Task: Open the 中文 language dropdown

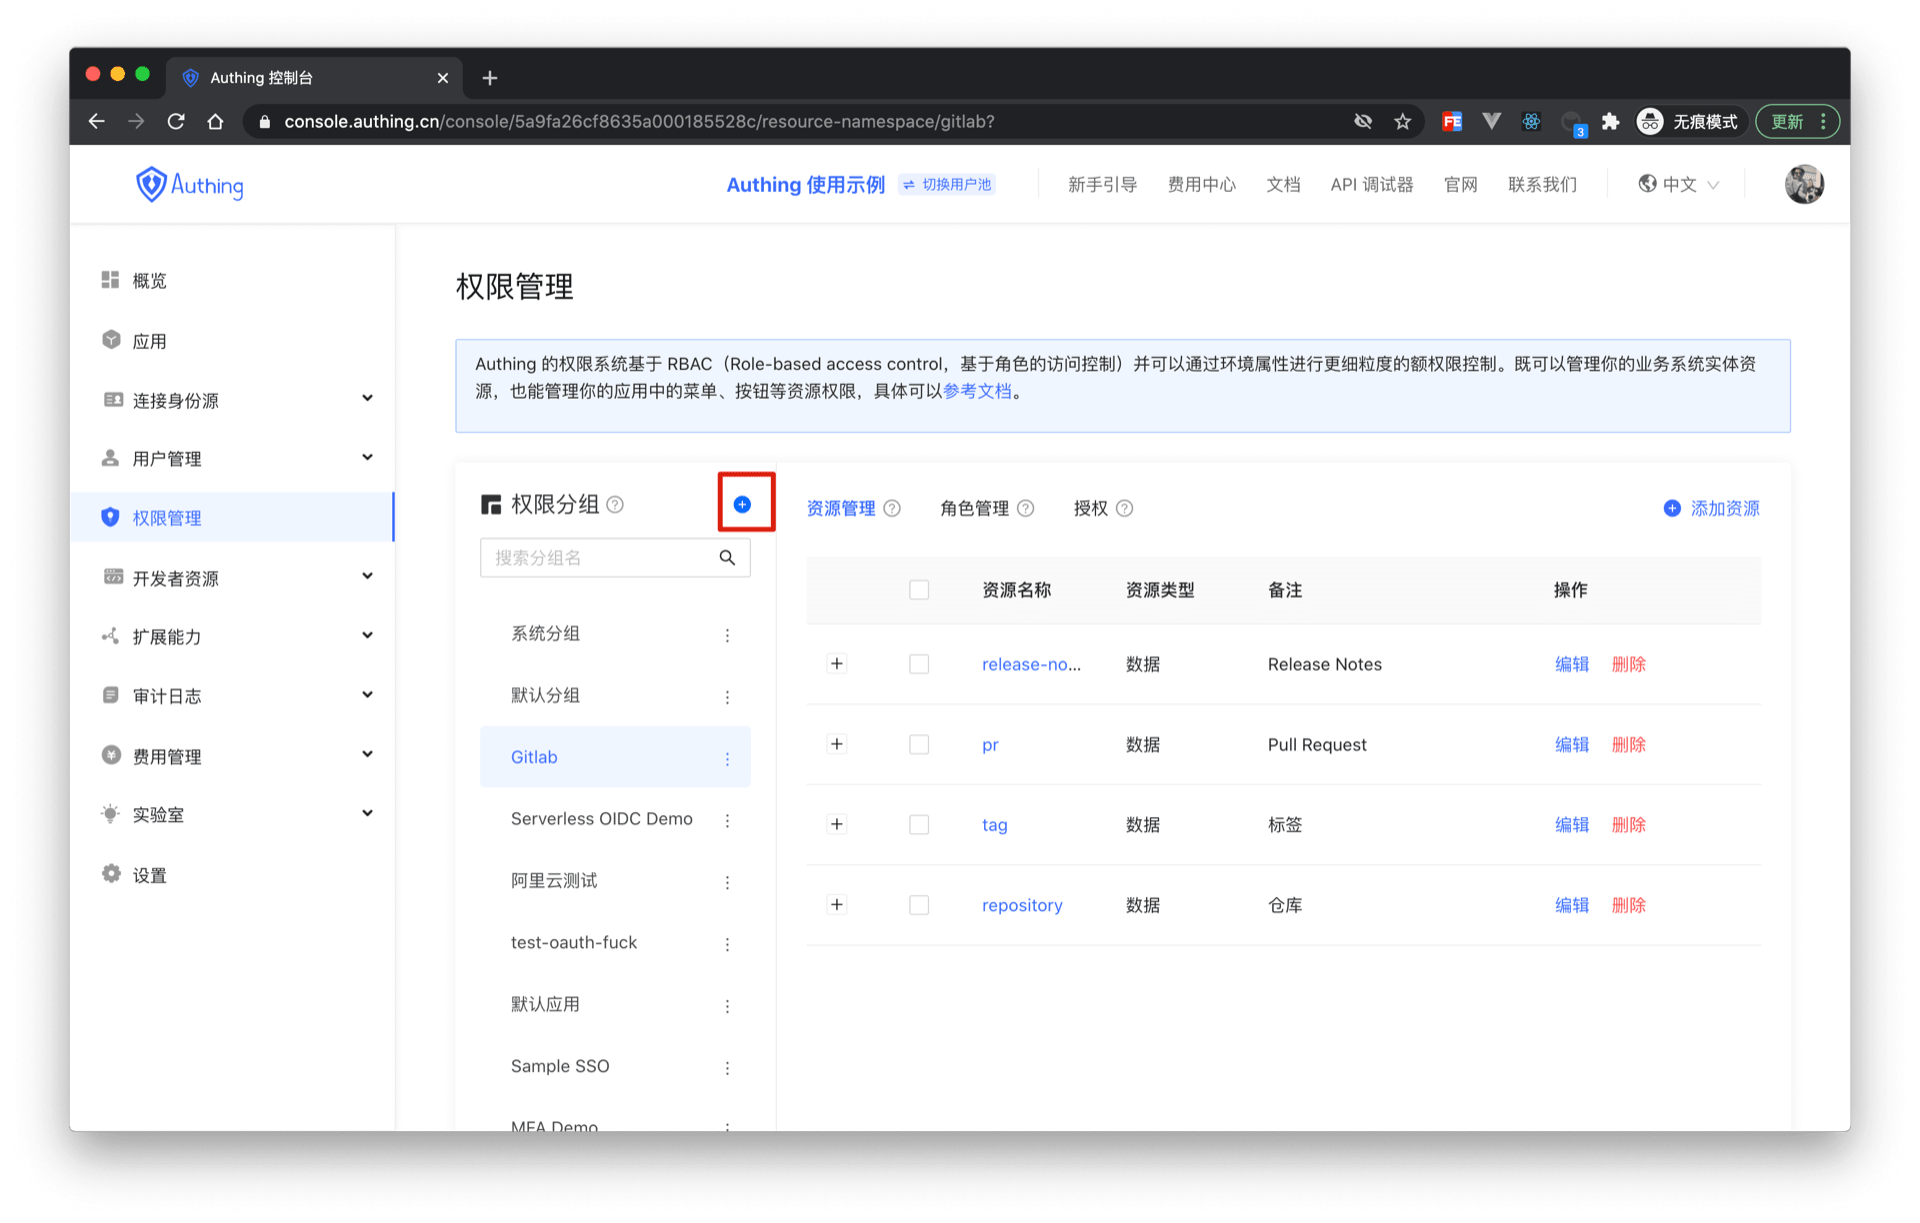Action: pyautogui.click(x=1680, y=185)
